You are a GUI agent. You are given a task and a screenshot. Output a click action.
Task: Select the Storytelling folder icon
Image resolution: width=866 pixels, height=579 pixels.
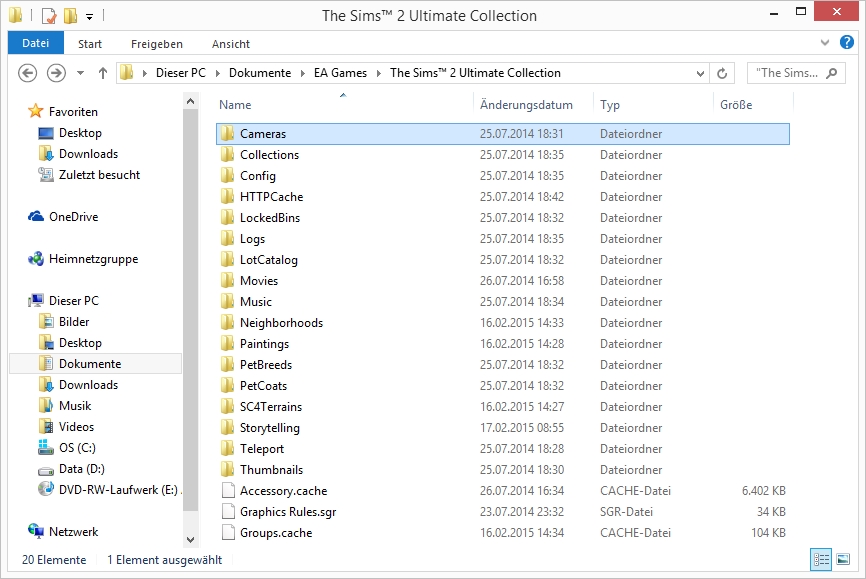point(227,427)
